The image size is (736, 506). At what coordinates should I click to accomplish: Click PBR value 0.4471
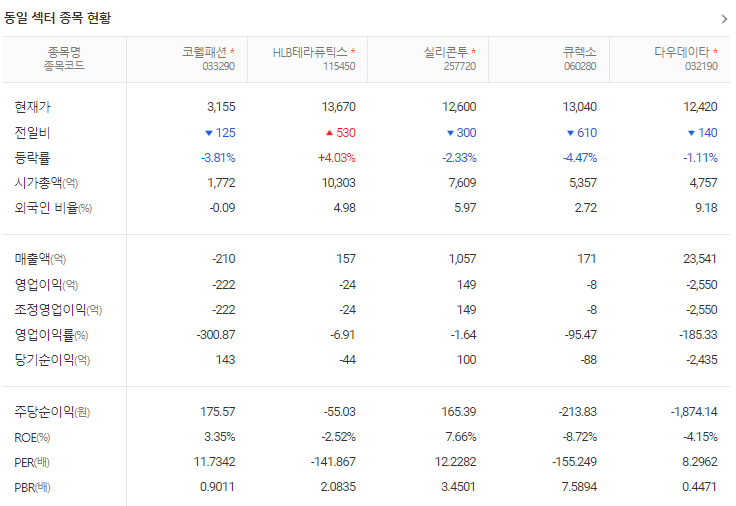[699, 487]
